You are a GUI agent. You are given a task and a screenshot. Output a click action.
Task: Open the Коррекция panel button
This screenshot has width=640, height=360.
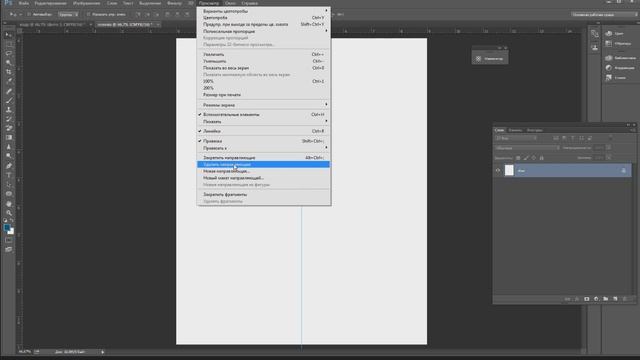pos(620,68)
